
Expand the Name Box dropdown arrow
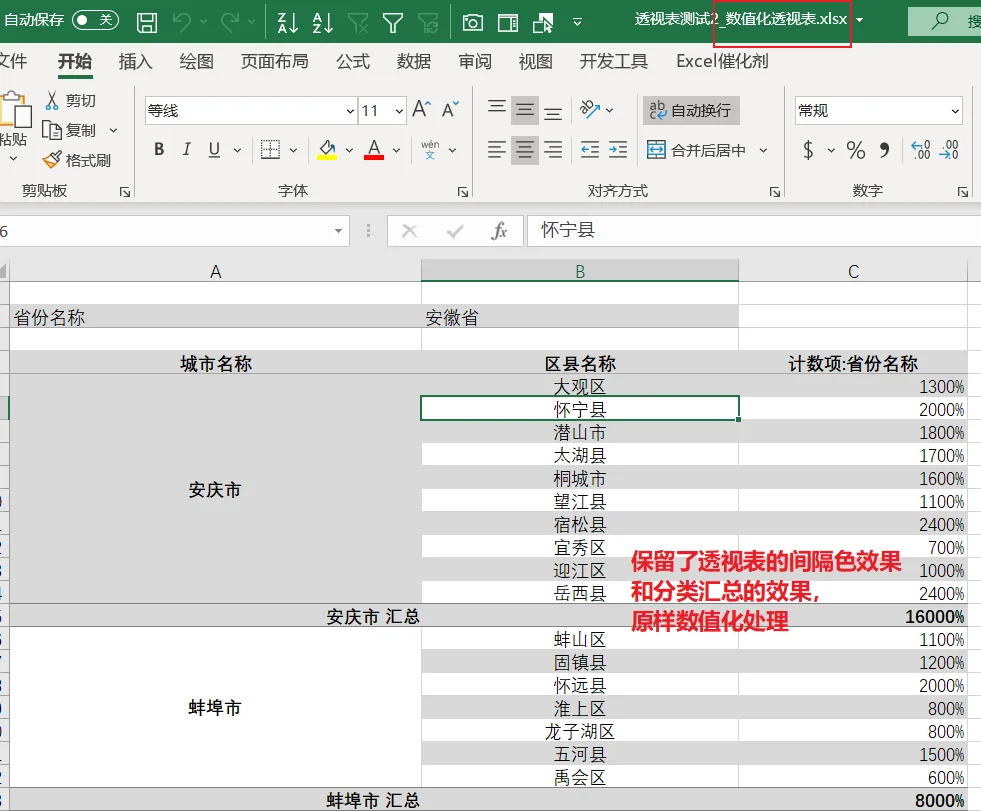pyautogui.click(x=338, y=232)
